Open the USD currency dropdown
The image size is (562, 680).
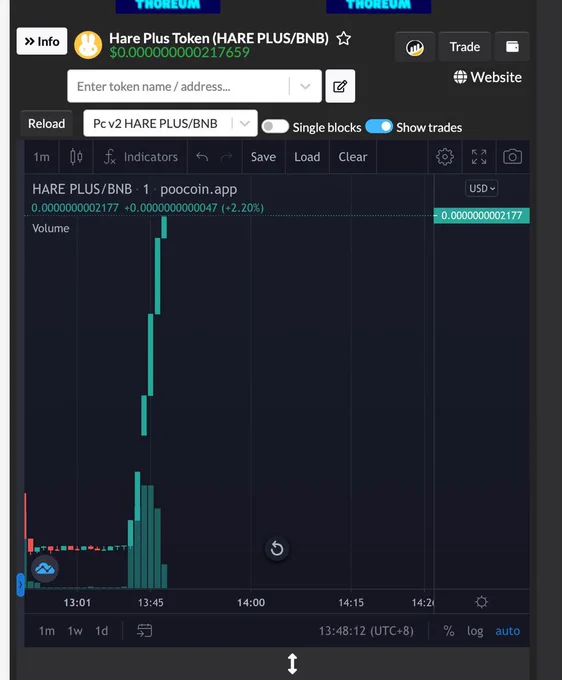[481, 189]
